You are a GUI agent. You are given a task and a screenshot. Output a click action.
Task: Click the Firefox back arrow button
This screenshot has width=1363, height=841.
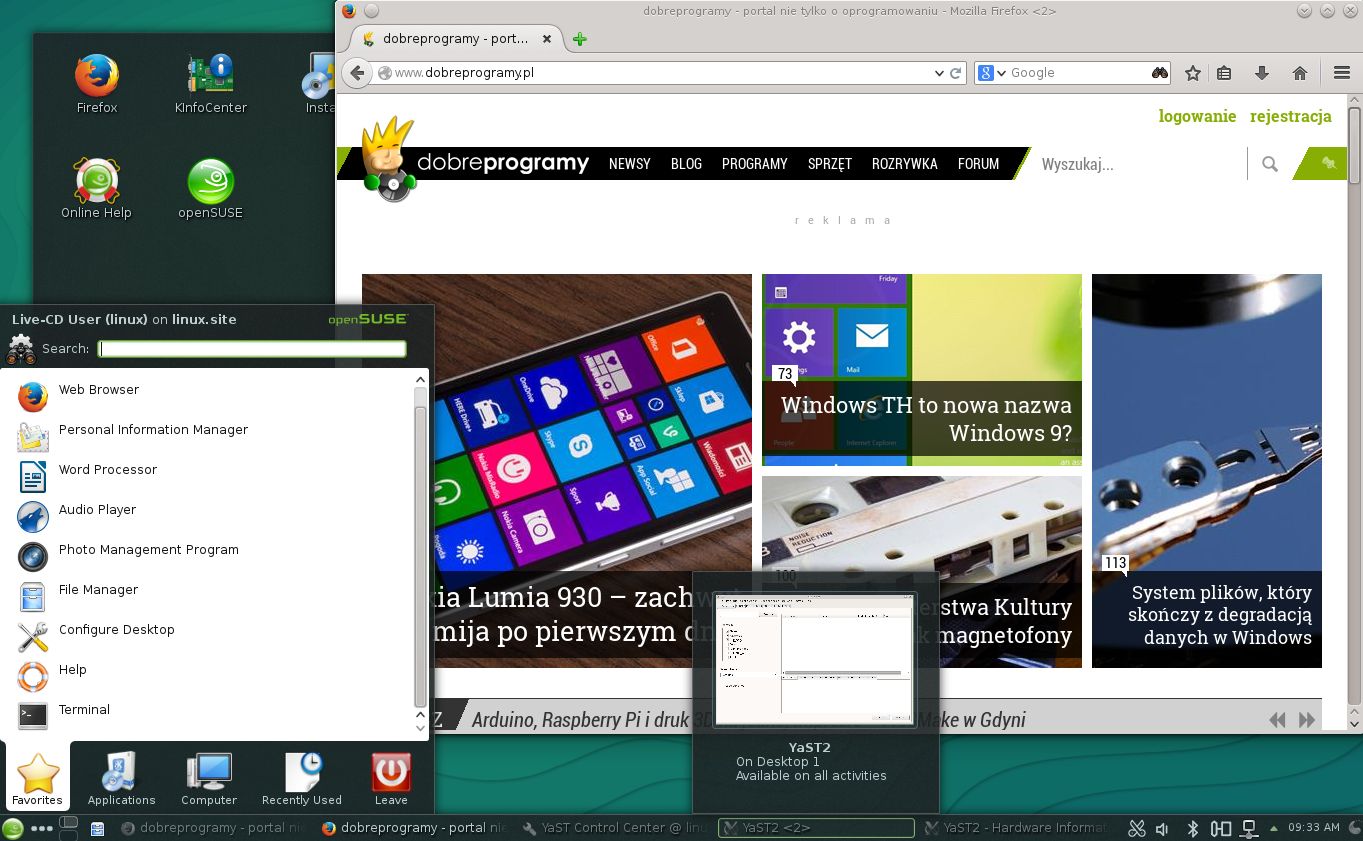357,73
